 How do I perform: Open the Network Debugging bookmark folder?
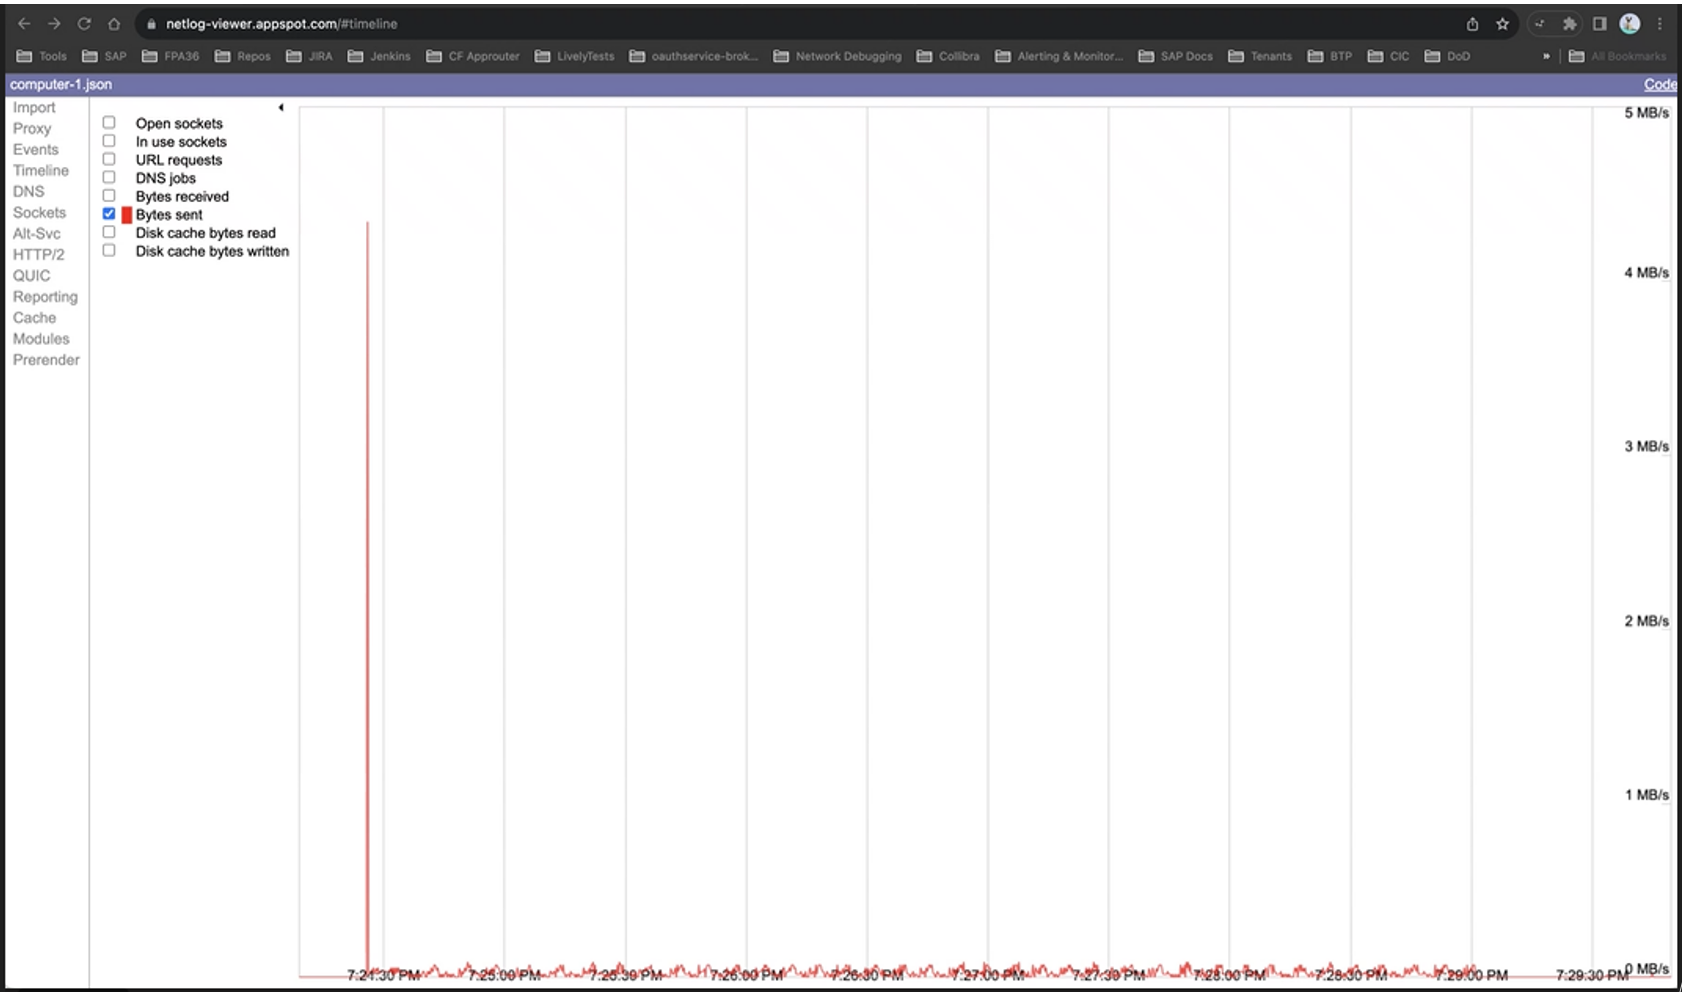click(x=837, y=56)
